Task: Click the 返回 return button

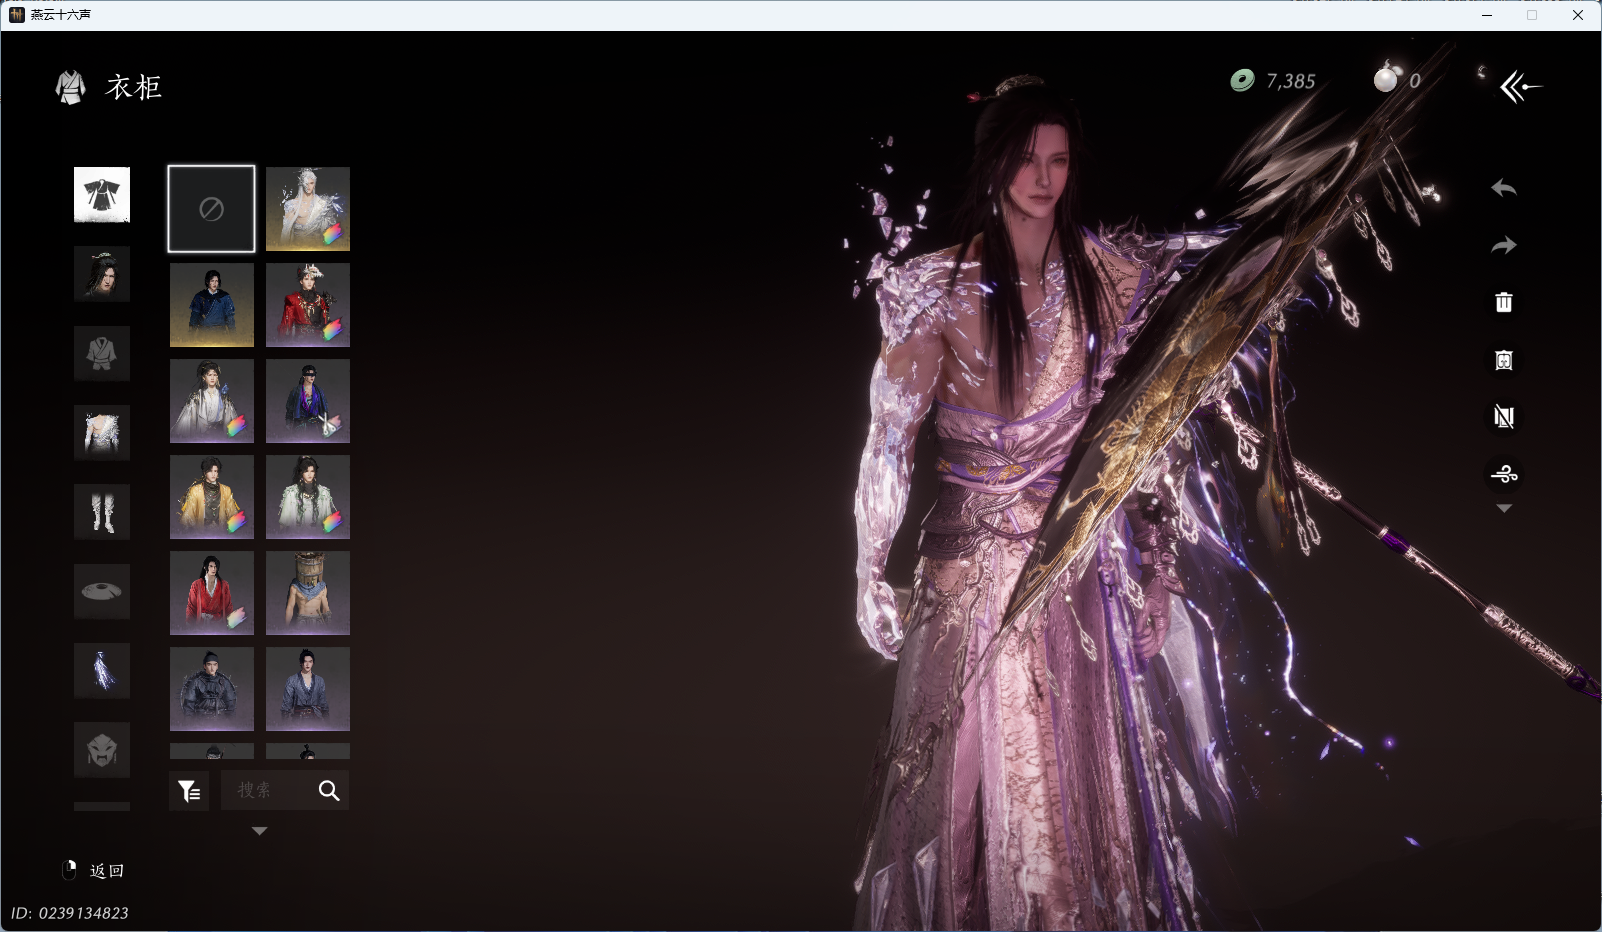Action: pos(95,871)
